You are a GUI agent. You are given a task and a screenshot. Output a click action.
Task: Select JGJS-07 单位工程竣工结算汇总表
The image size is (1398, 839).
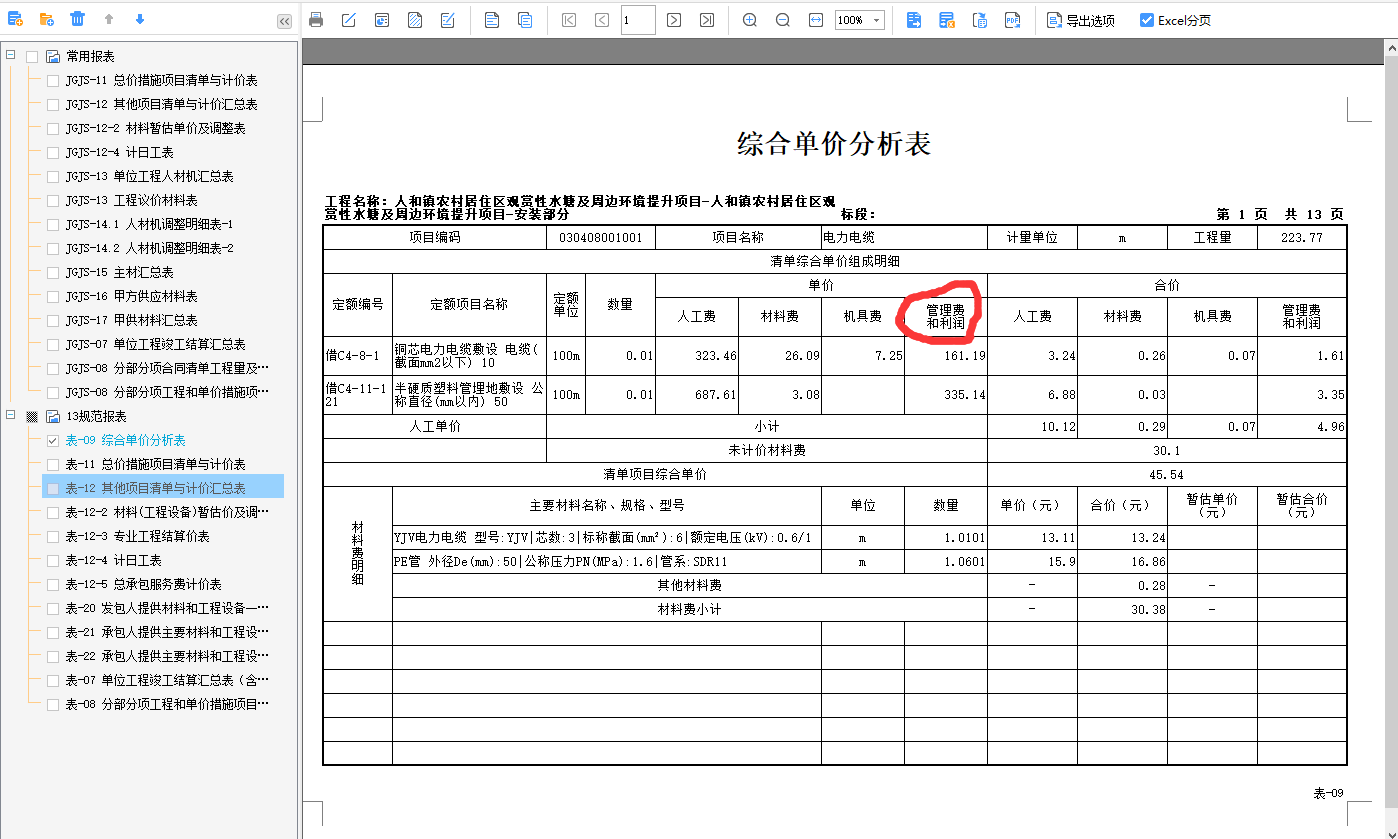click(155, 344)
